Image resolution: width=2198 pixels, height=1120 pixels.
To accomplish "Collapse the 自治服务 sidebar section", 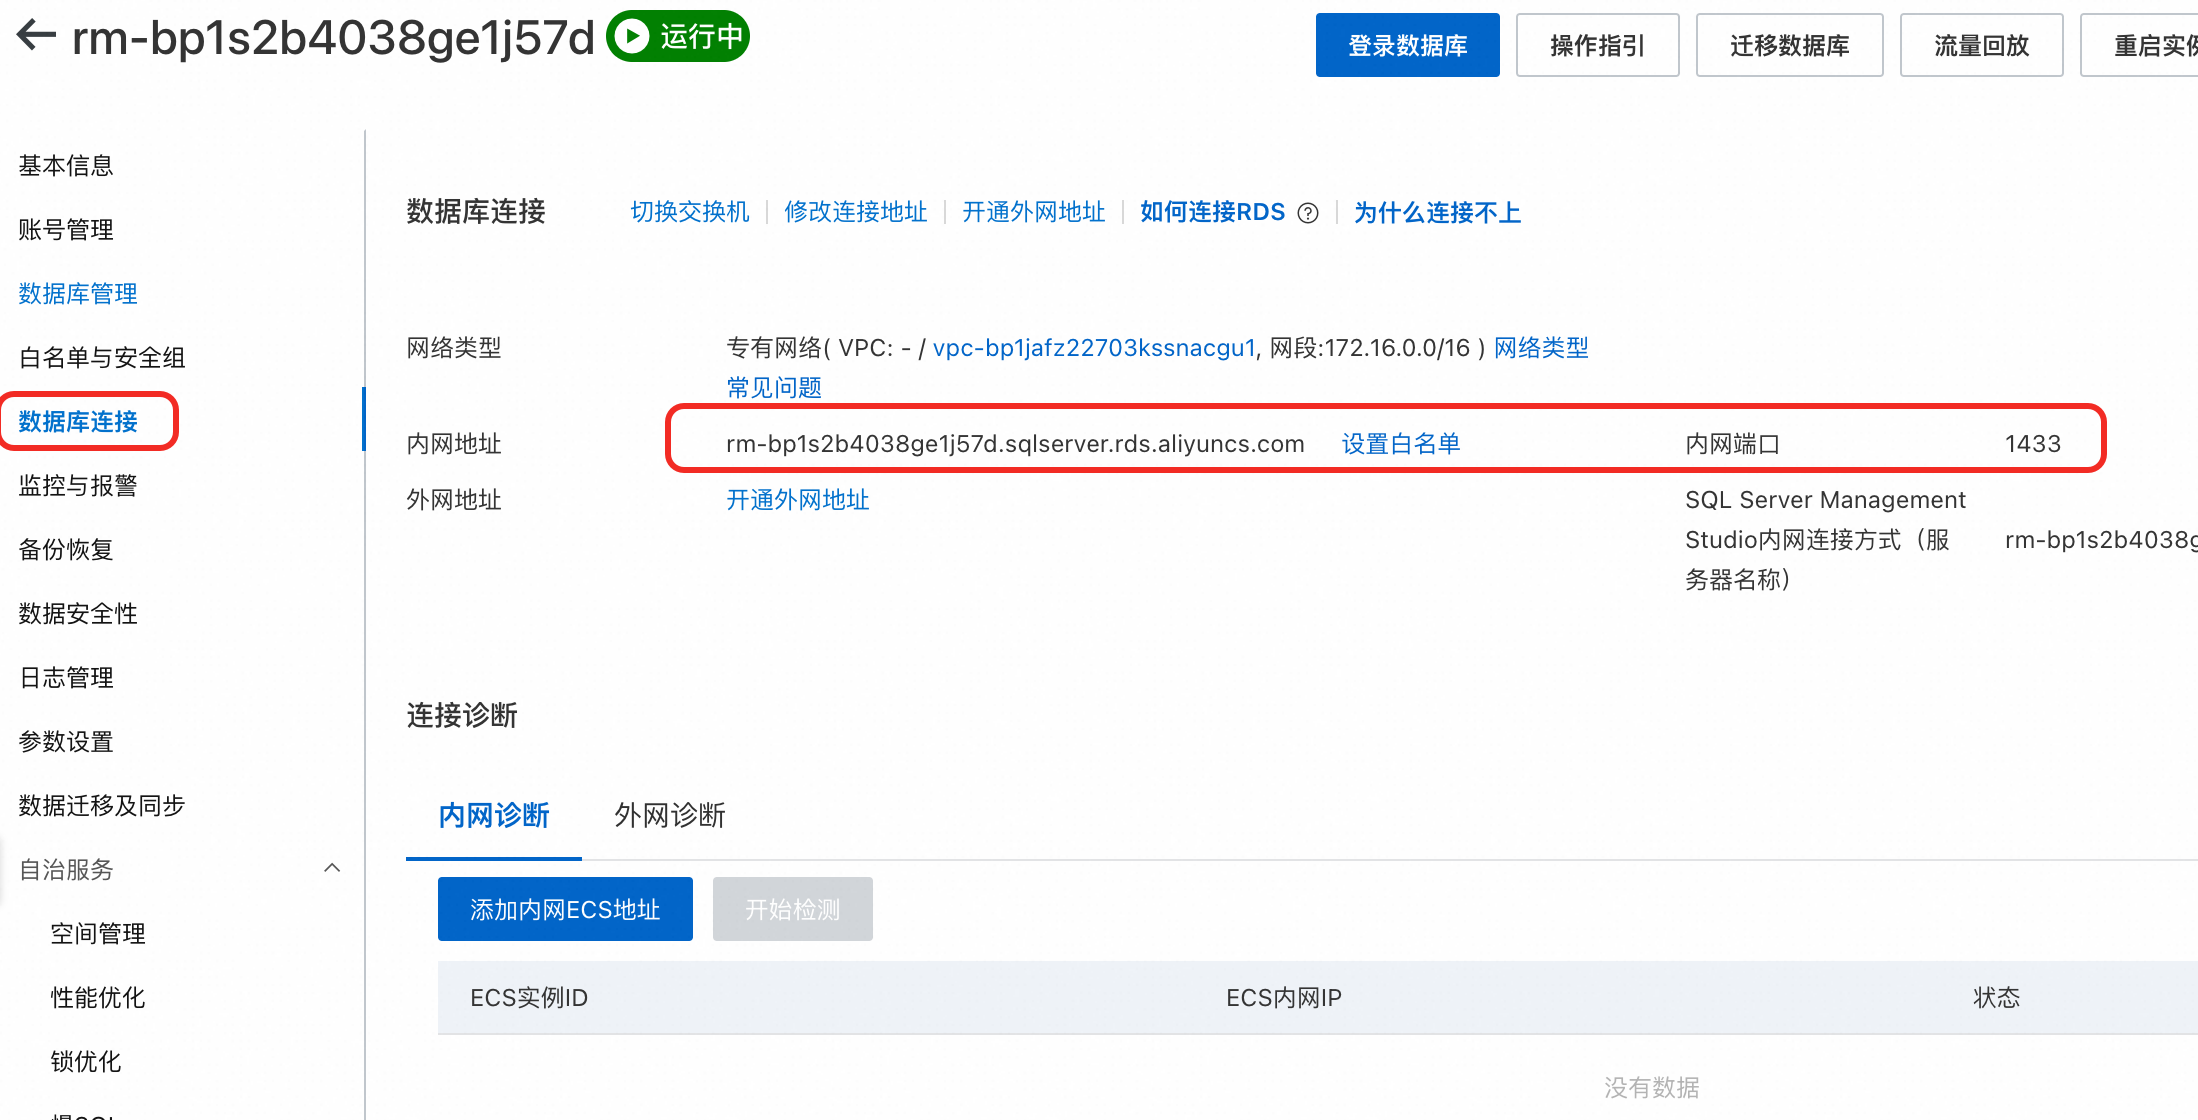I will coord(332,868).
